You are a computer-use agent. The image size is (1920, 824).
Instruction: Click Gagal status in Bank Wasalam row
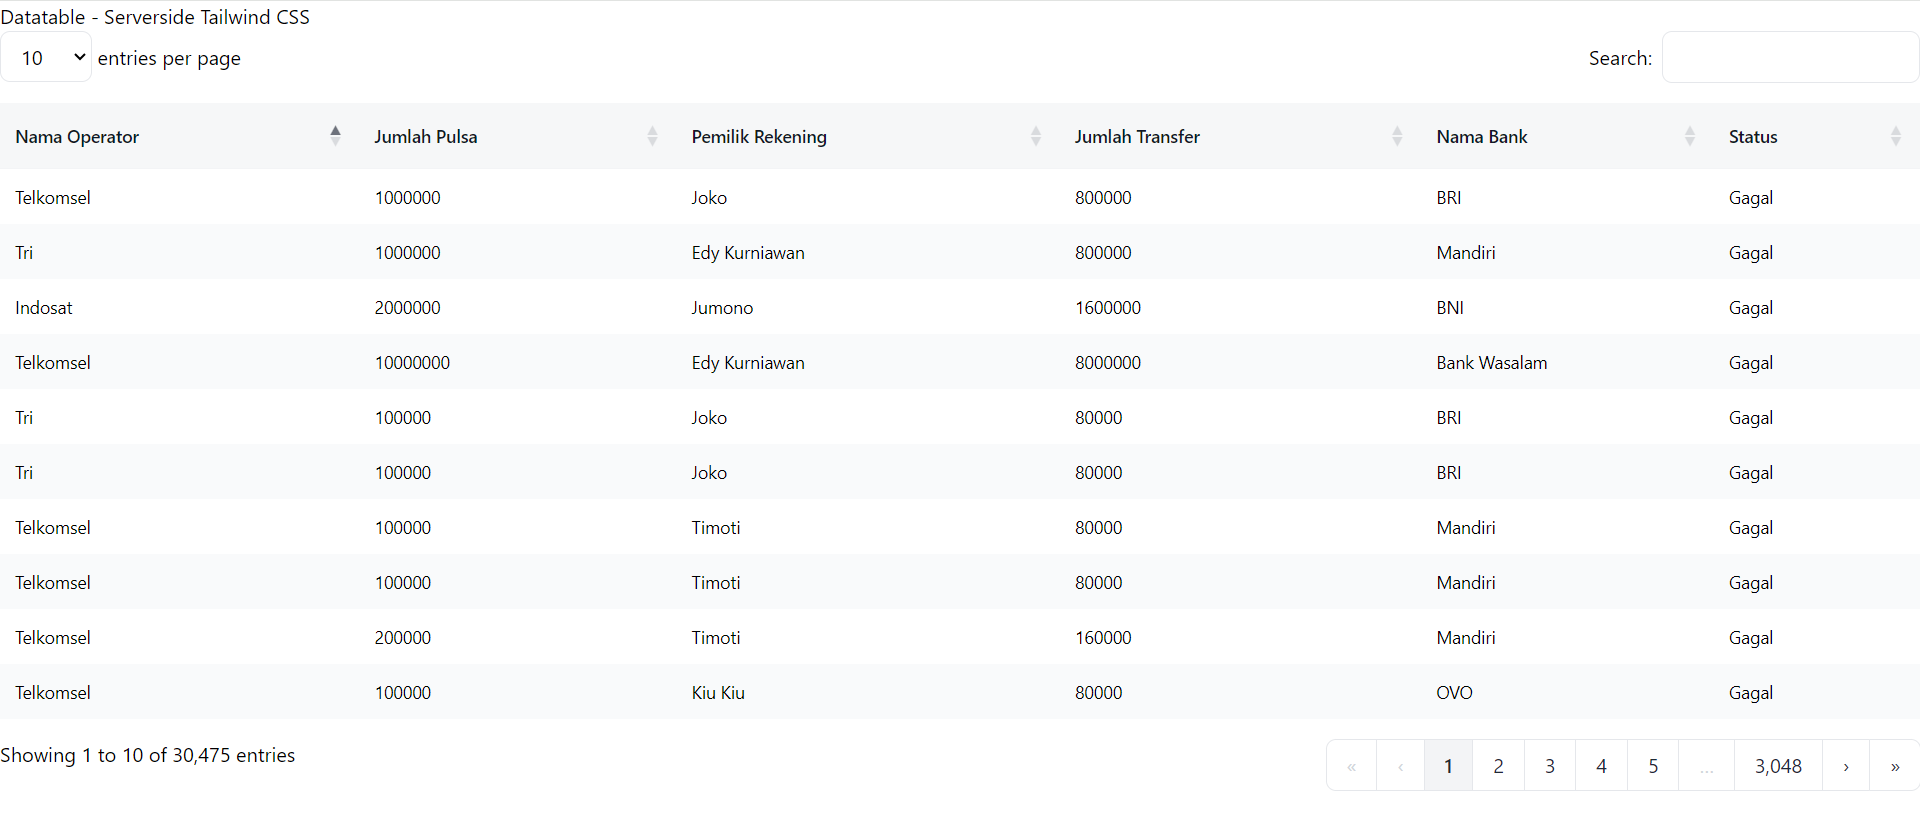click(x=1751, y=363)
